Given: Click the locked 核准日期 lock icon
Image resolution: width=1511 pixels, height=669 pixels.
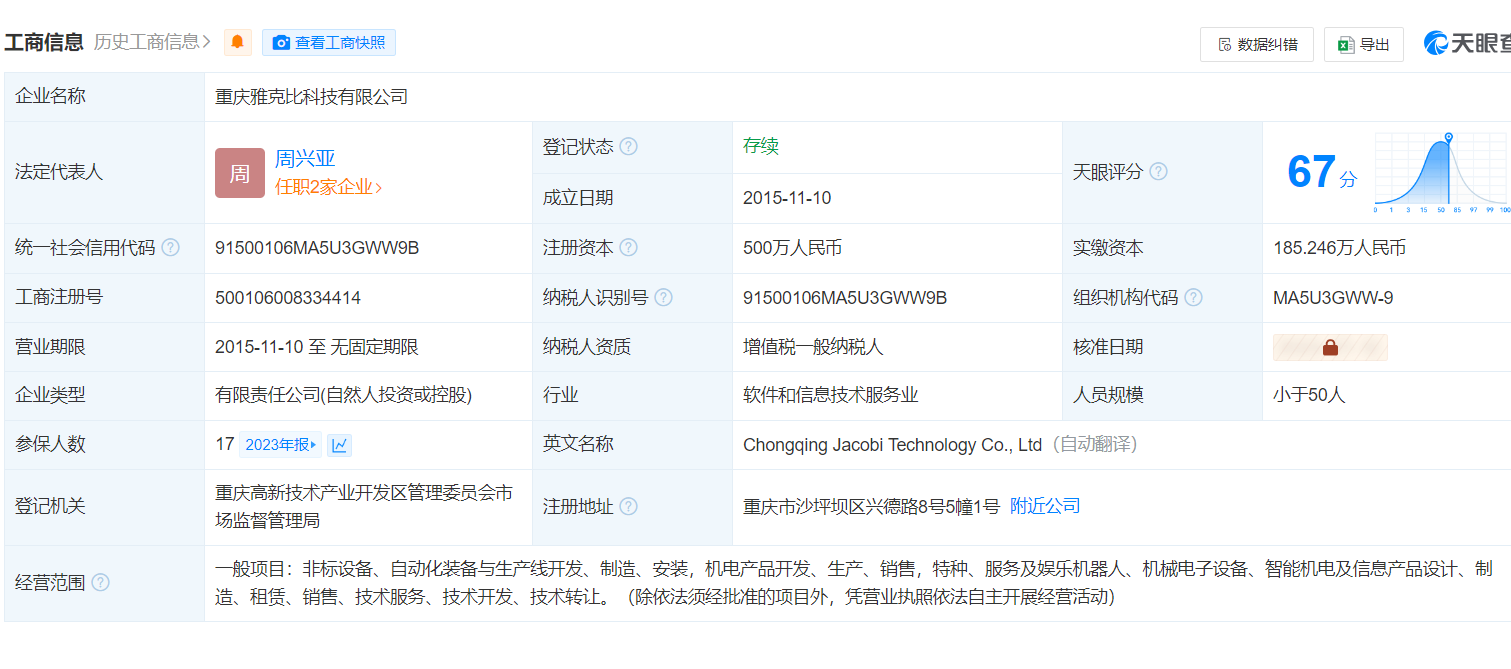Looking at the screenshot, I should (1330, 347).
